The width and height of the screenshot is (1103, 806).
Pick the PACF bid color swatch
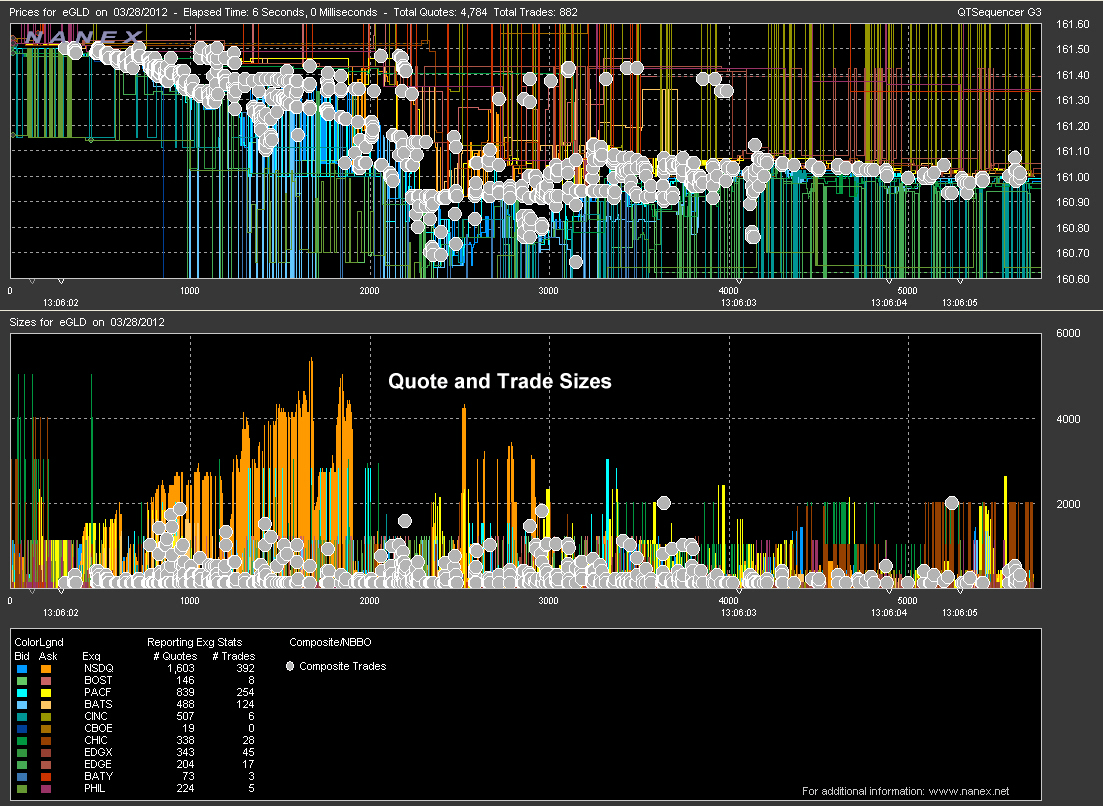[22, 693]
